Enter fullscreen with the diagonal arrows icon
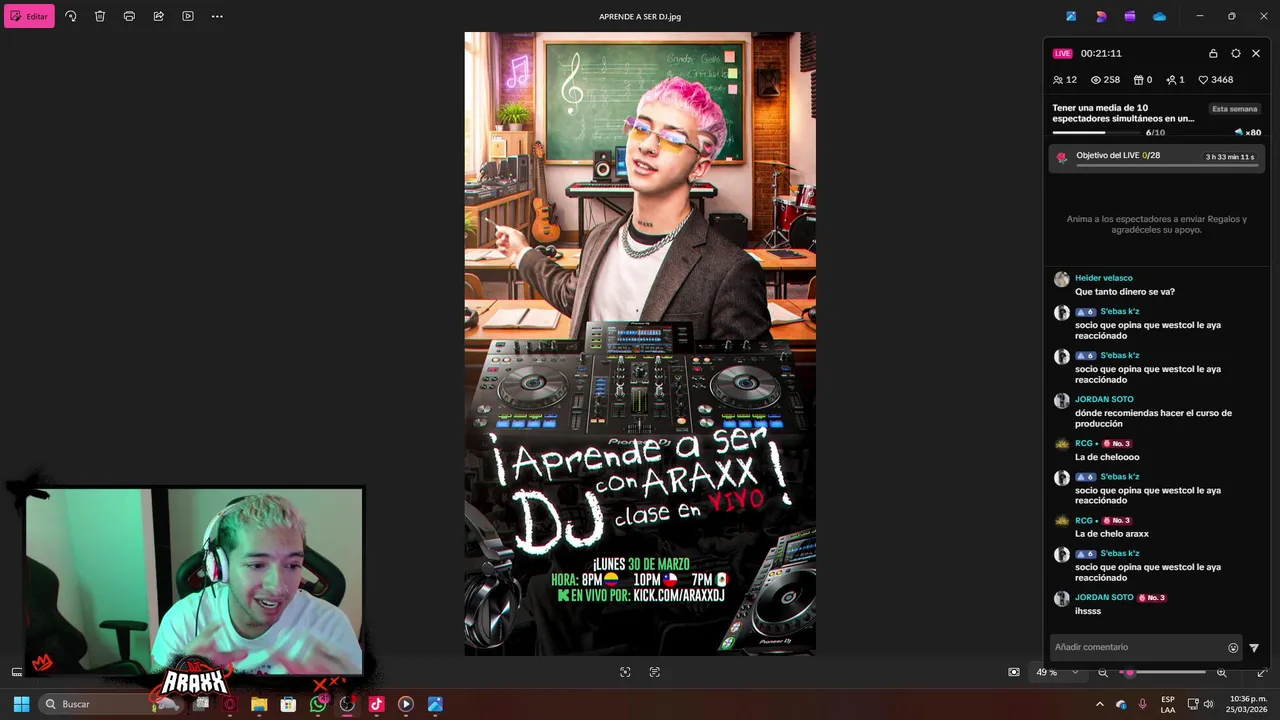 click(1261, 672)
